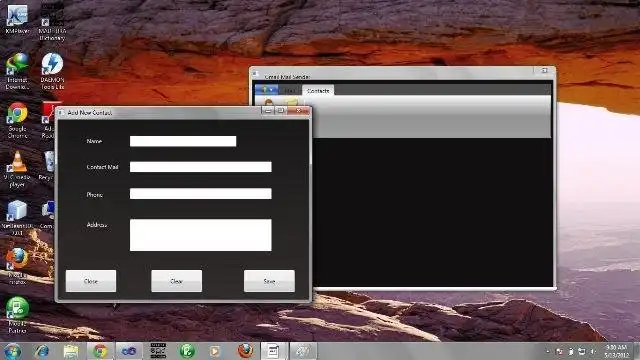Click the Visual Studio infinity icon in taskbar
The image size is (640, 360).
point(129,351)
